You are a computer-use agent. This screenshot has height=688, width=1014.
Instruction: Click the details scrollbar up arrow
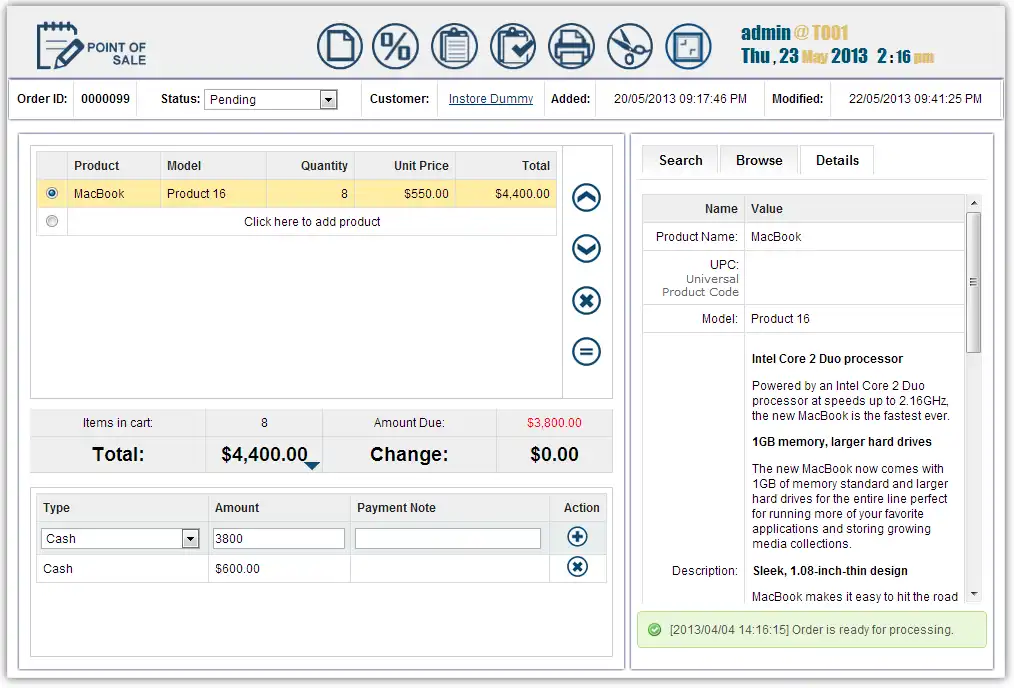[974, 203]
